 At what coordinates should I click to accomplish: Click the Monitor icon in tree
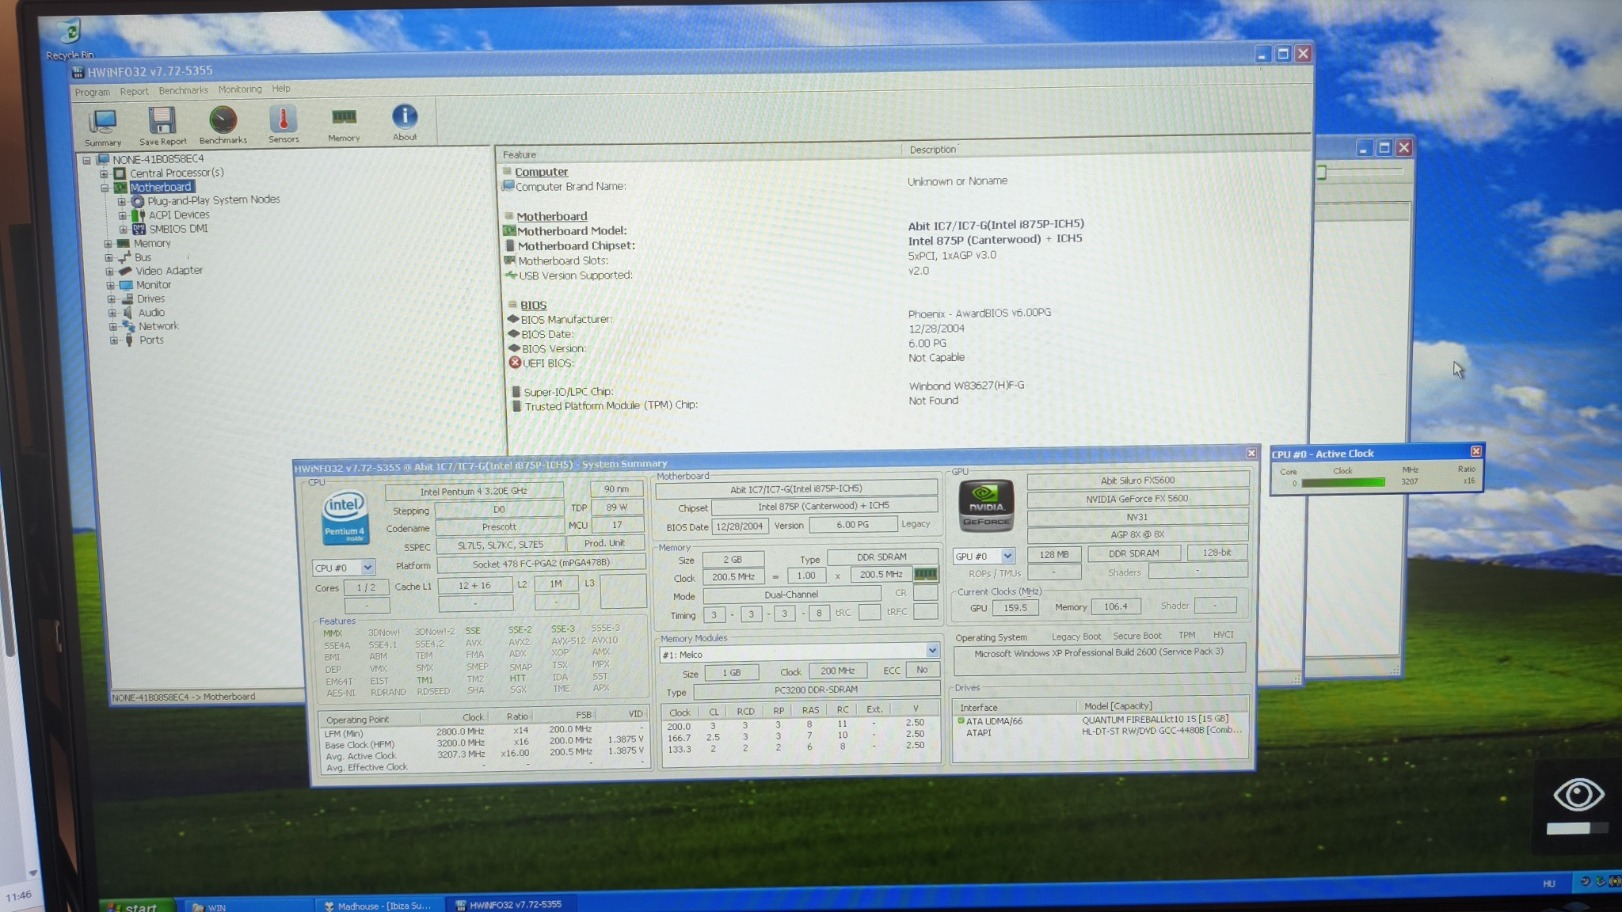pos(126,285)
